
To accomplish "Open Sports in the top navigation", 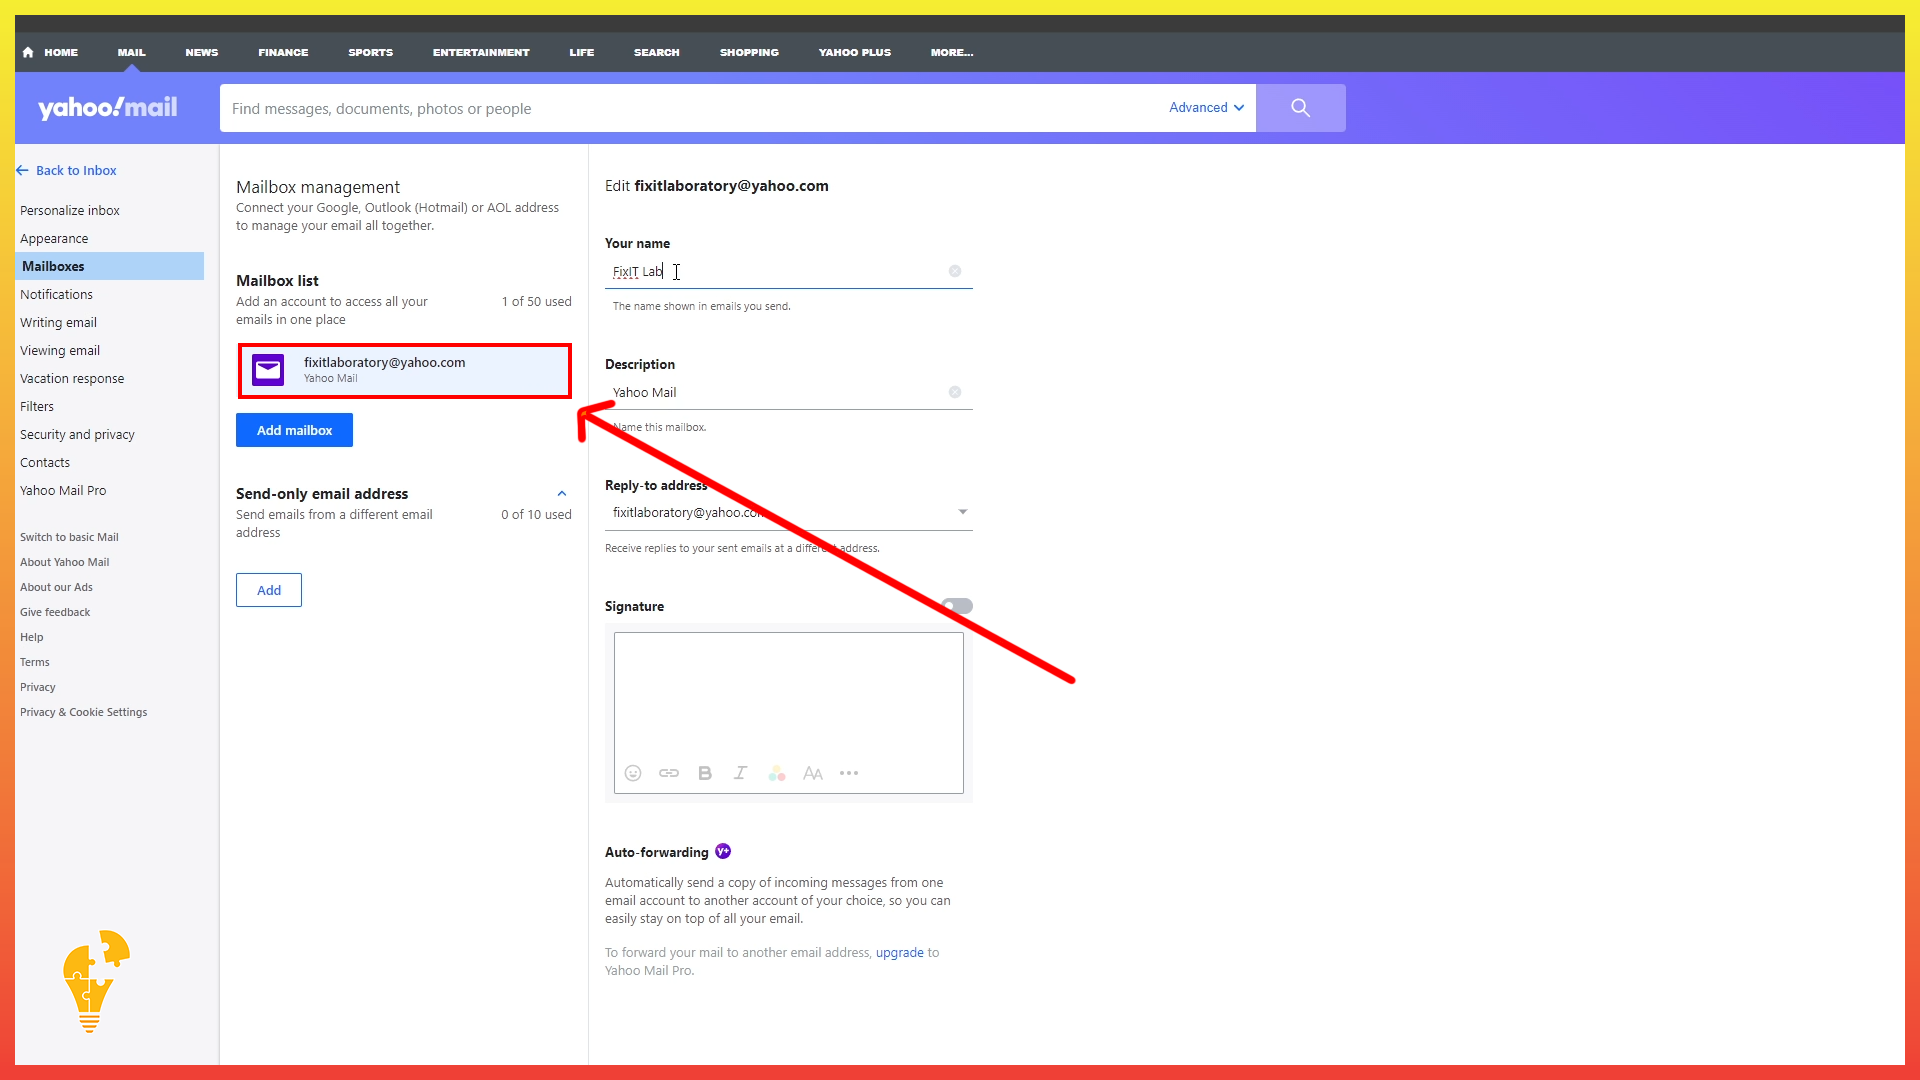I will [x=371, y=52].
